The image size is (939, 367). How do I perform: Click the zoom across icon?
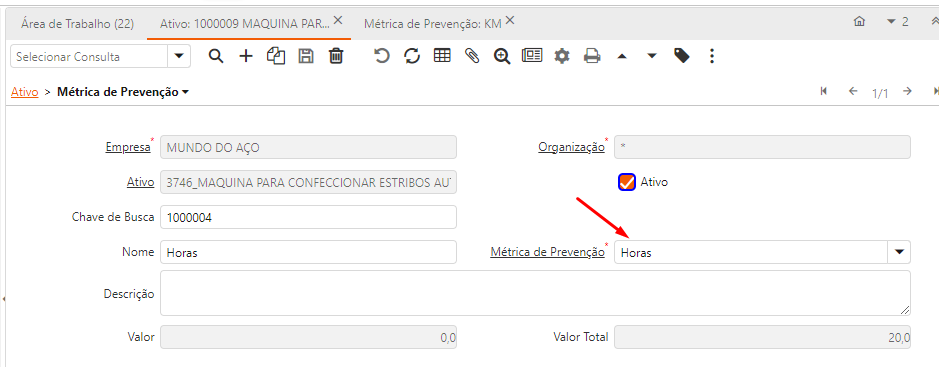pyautogui.click(x=502, y=56)
